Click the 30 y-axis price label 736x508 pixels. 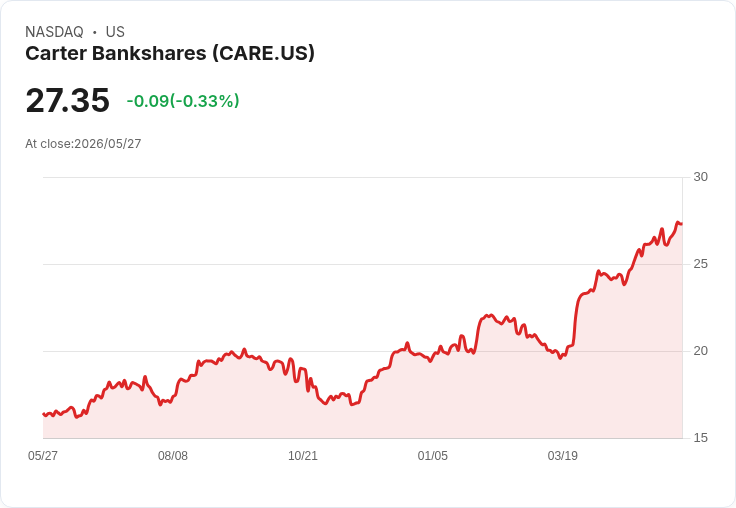click(x=700, y=177)
